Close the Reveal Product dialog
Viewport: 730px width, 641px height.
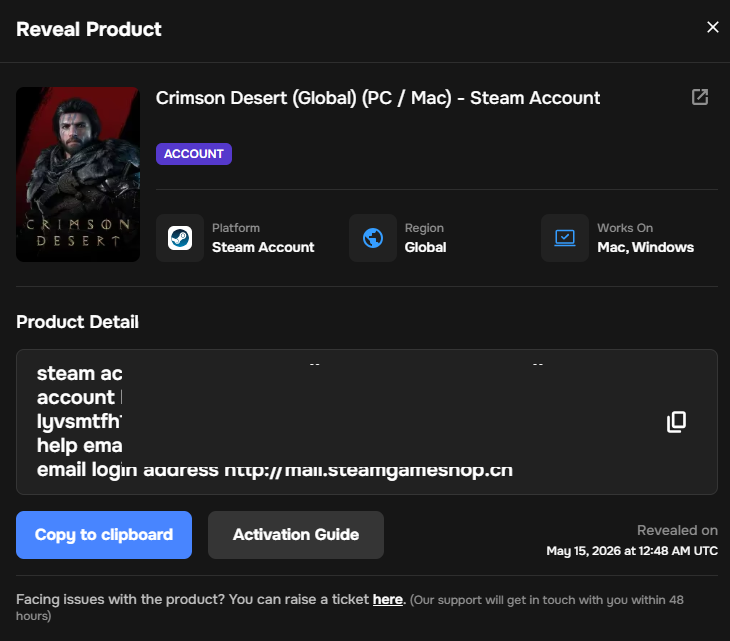click(712, 27)
